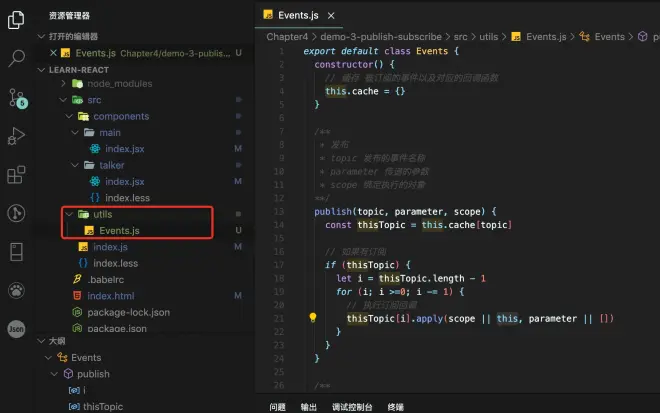Open the Run and Debug view
This screenshot has height=413, width=660.
[16, 136]
